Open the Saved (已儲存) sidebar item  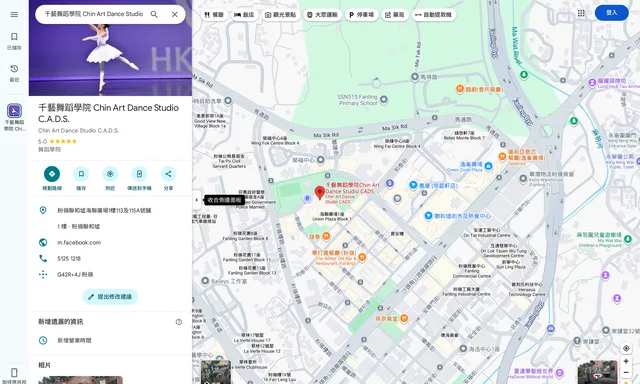click(14, 41)
